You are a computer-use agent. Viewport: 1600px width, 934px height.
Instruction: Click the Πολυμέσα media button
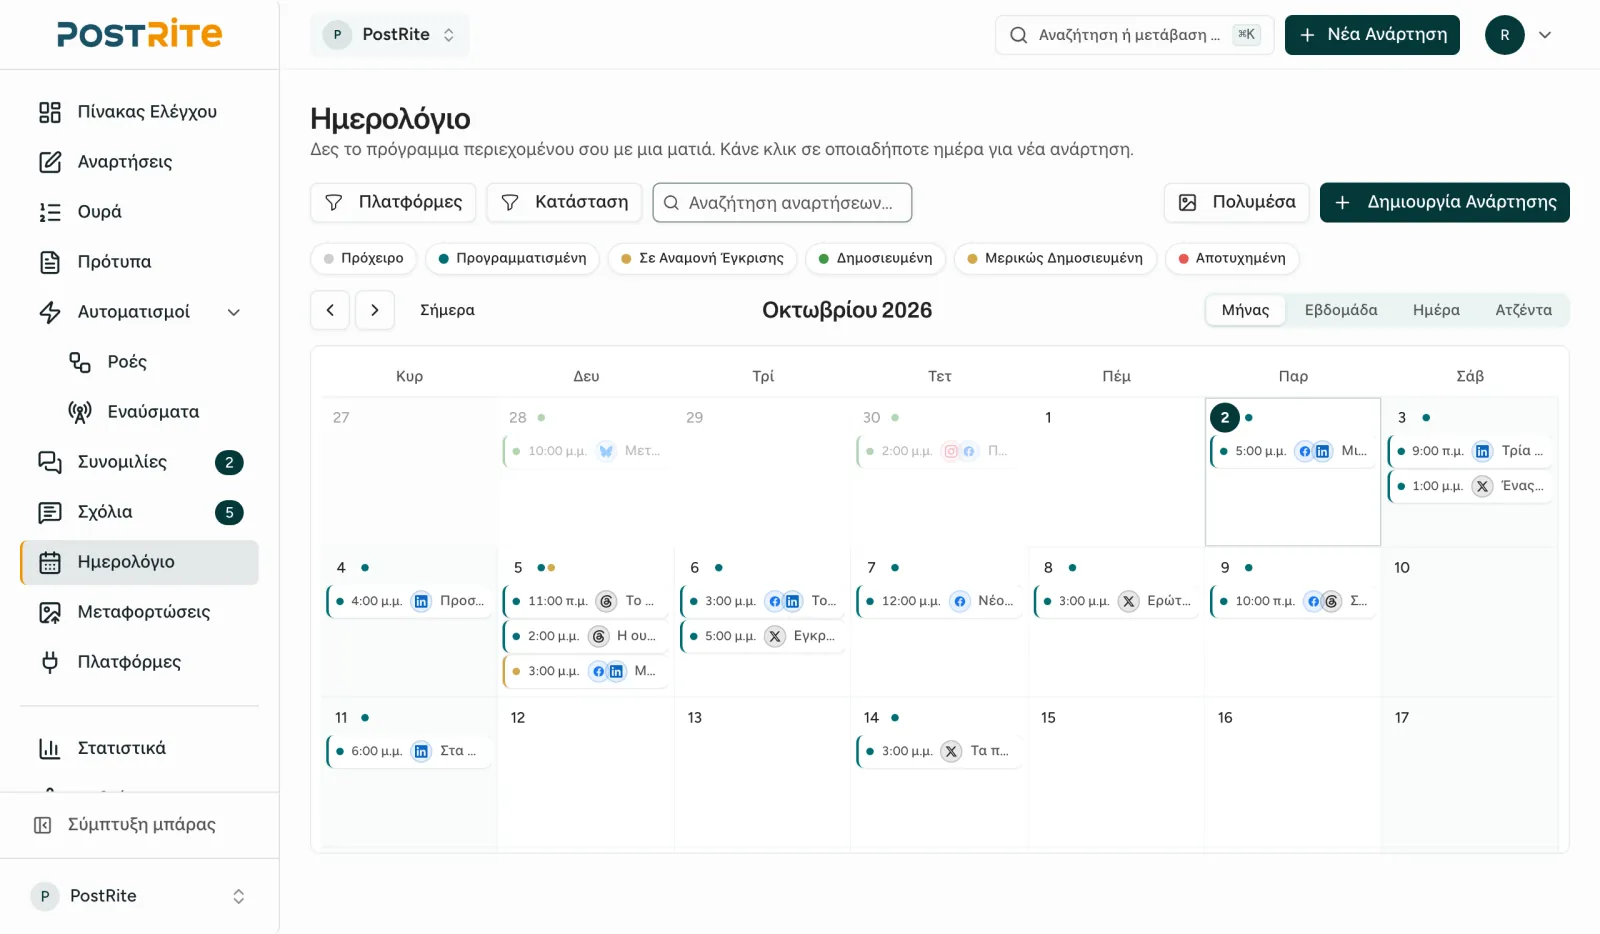tap(1237, 202)
